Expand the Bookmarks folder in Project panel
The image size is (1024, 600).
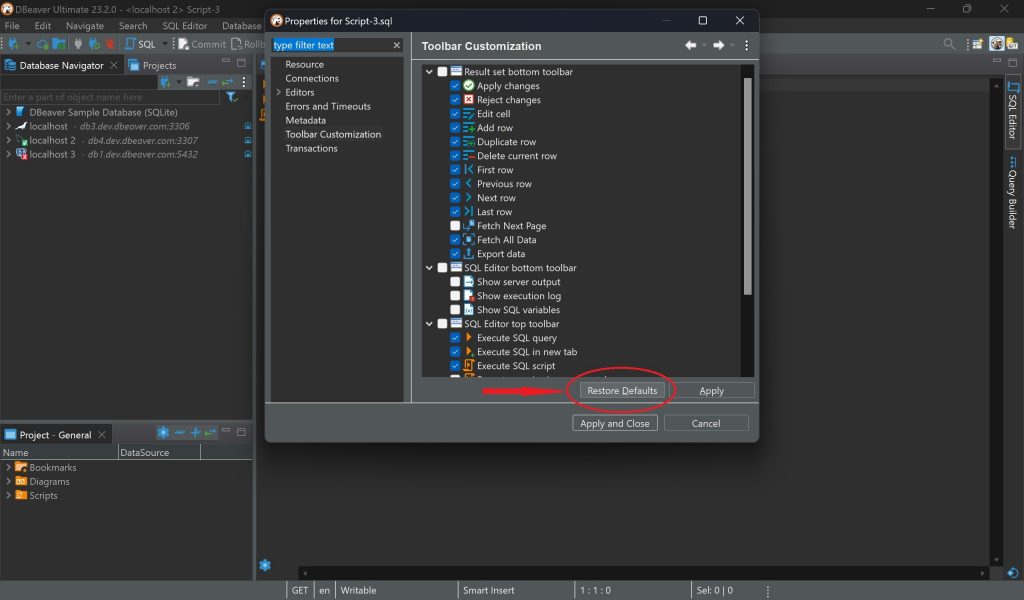(x=8, y=467)
